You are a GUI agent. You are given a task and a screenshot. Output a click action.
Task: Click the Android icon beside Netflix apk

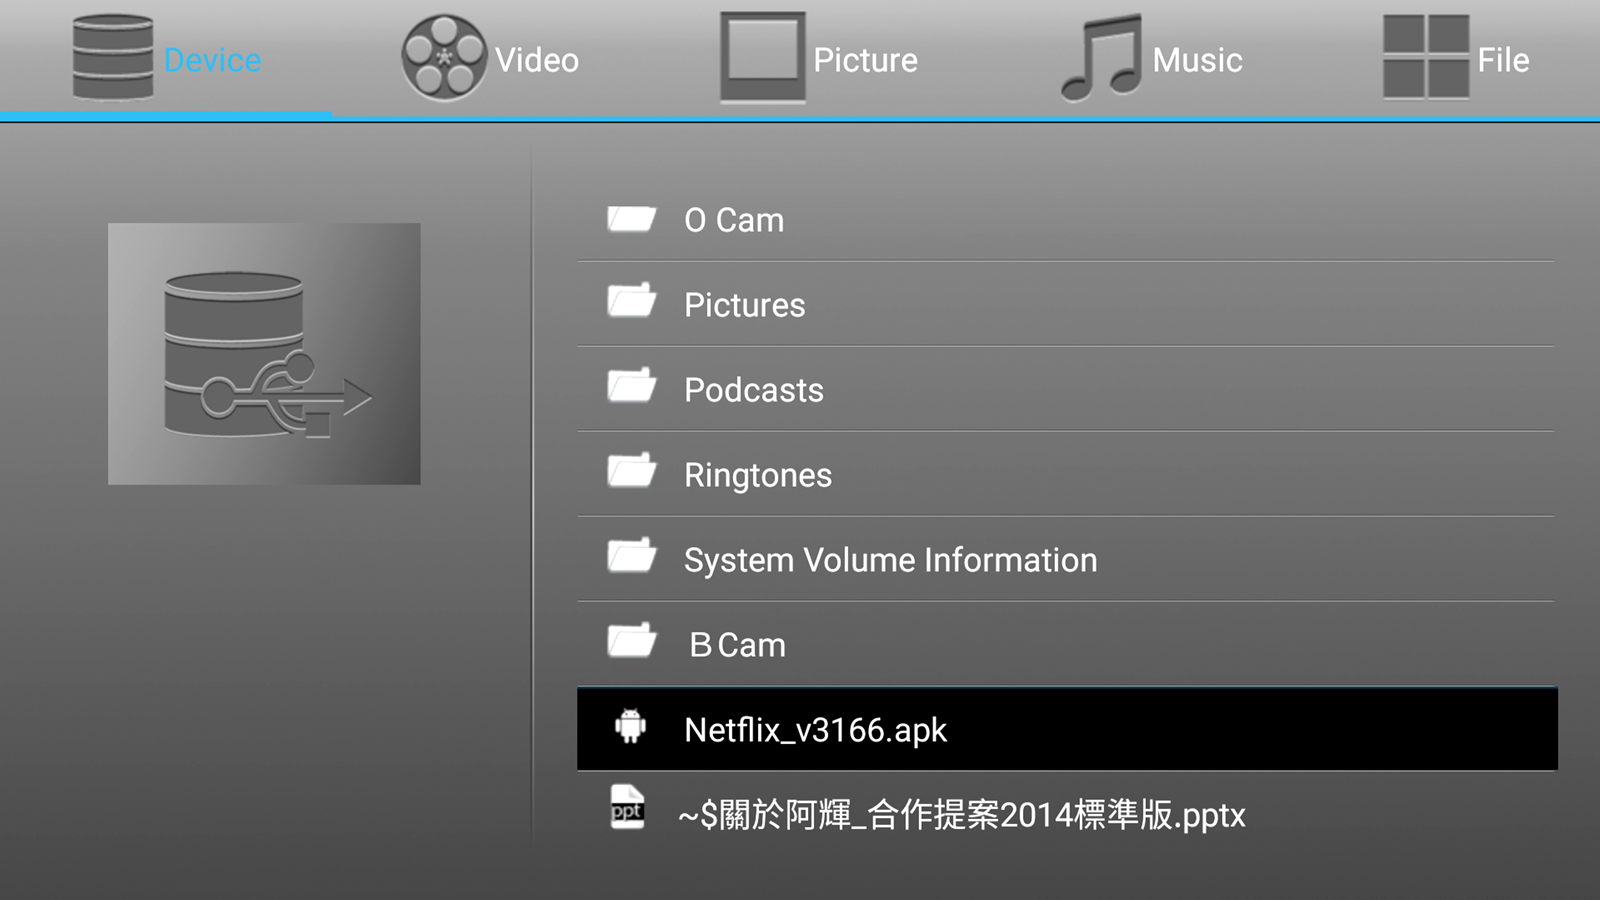point(630,726)
